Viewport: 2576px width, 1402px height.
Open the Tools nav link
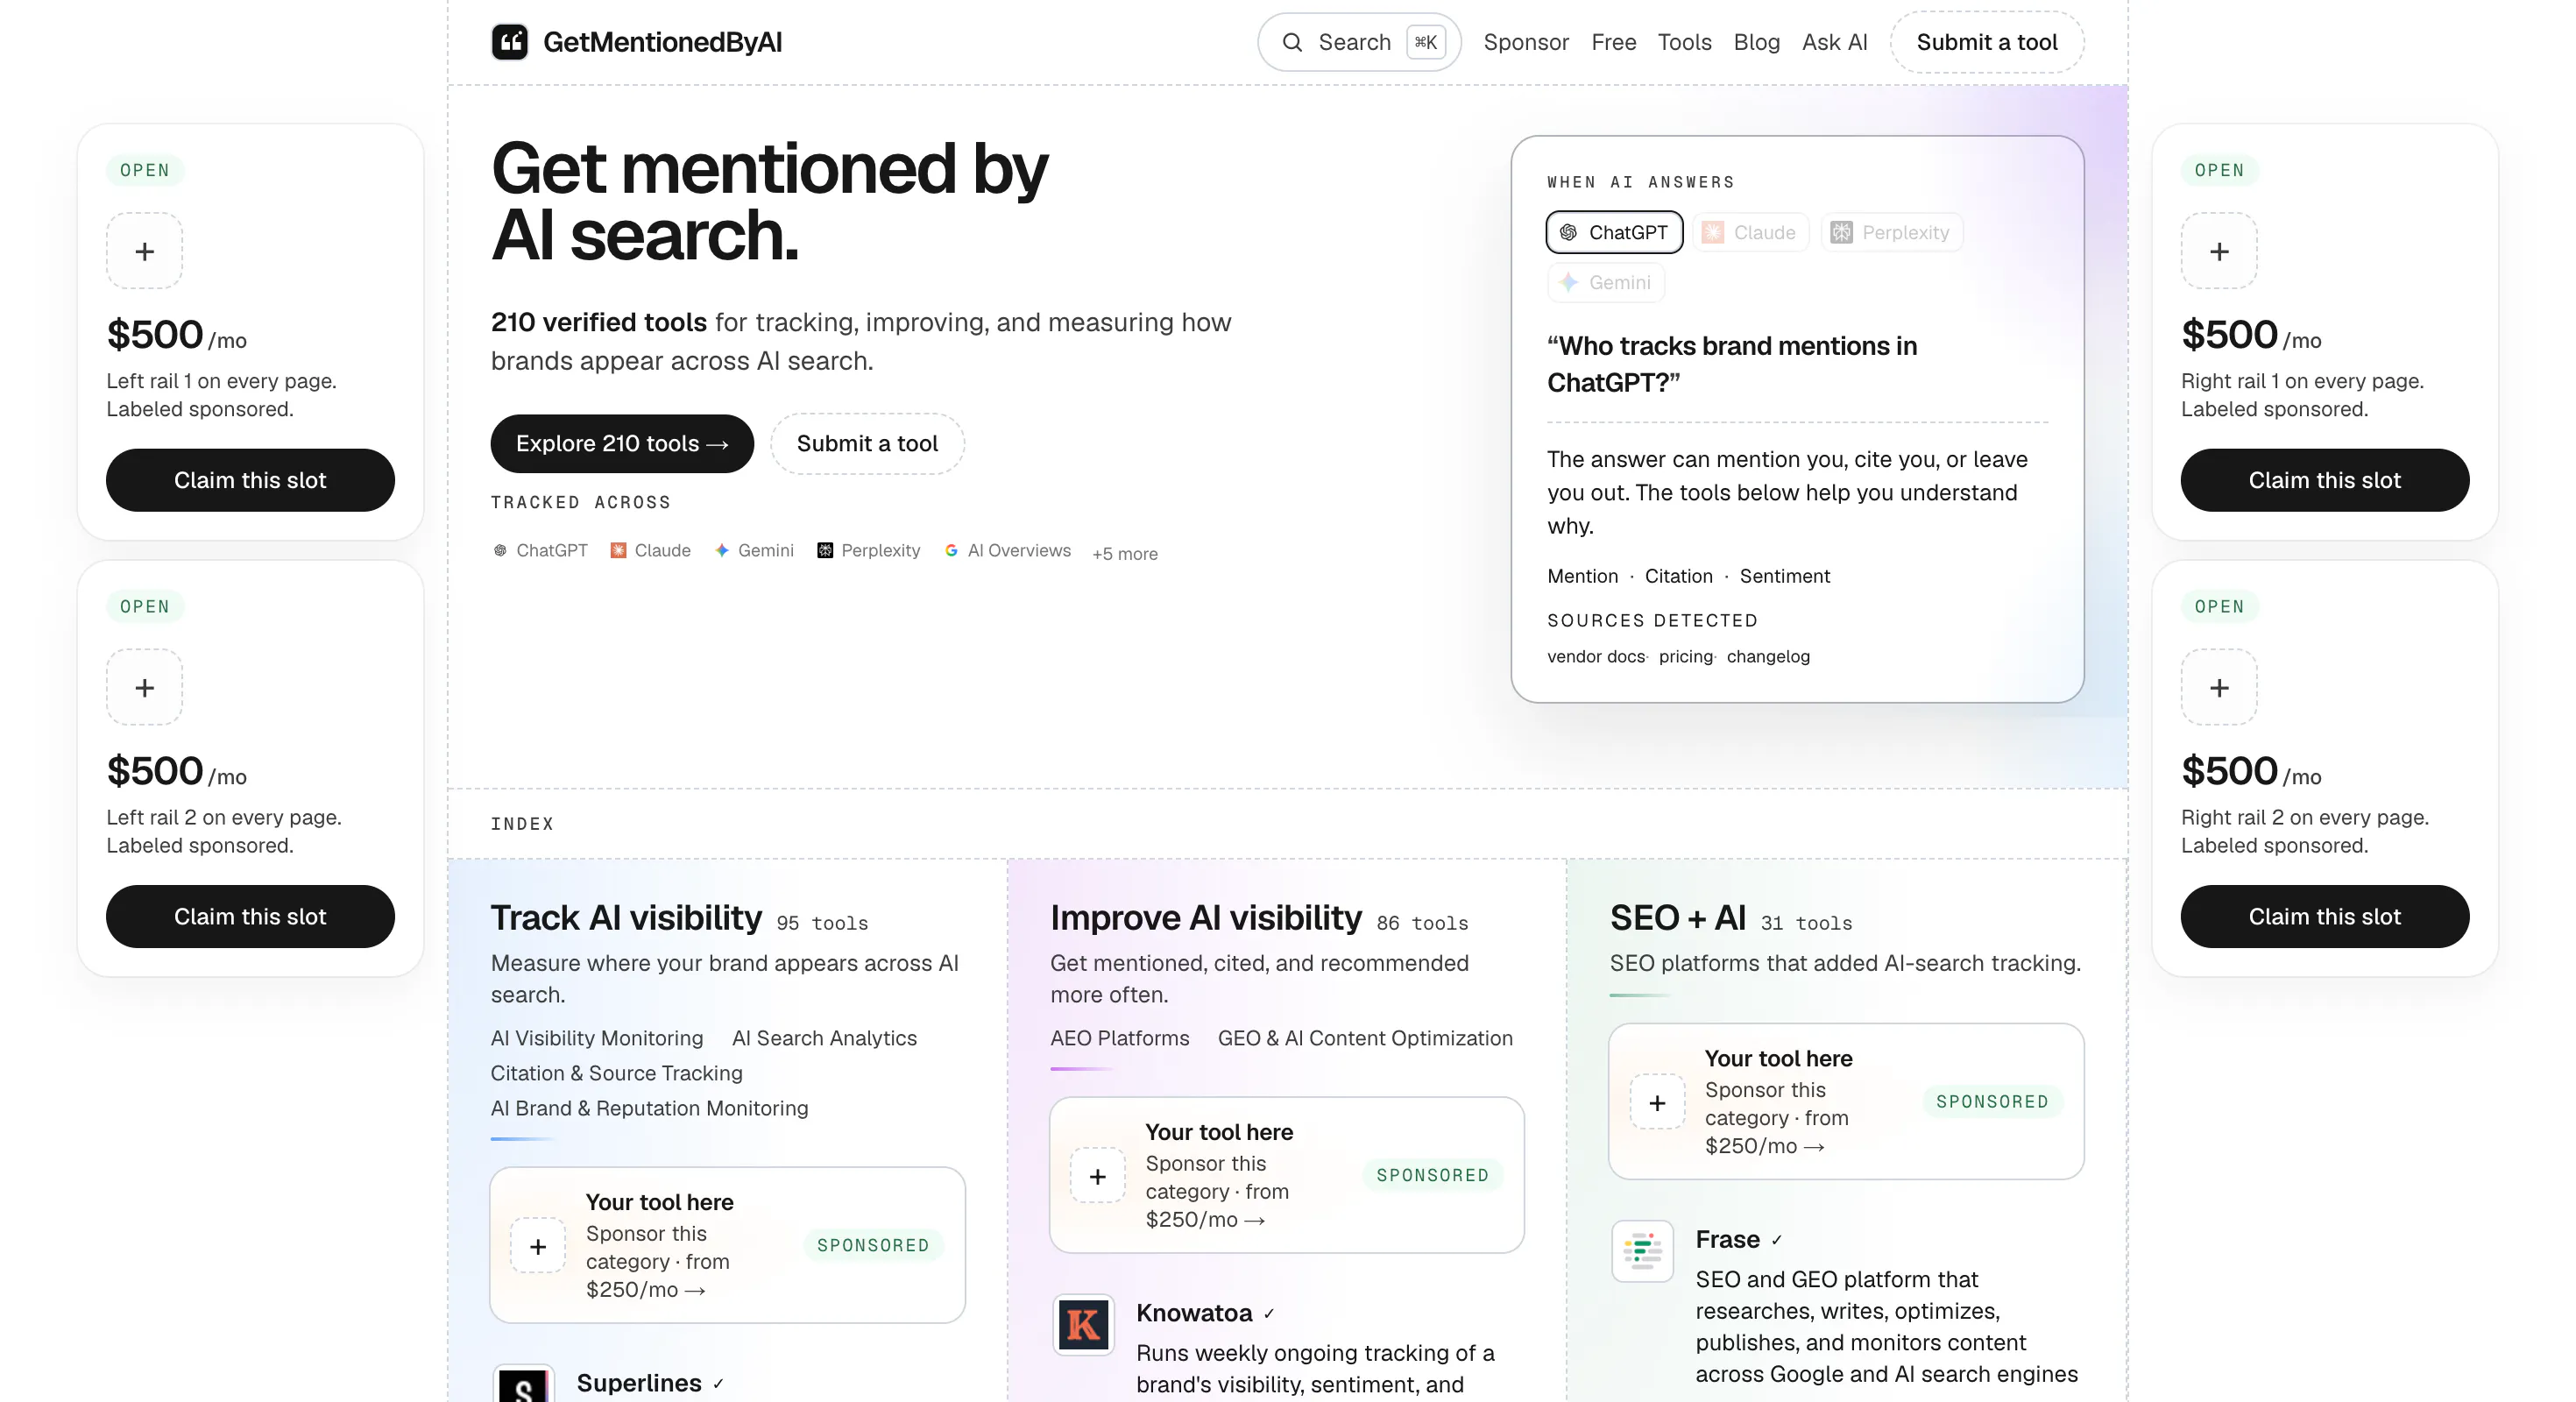[1684, 42]
